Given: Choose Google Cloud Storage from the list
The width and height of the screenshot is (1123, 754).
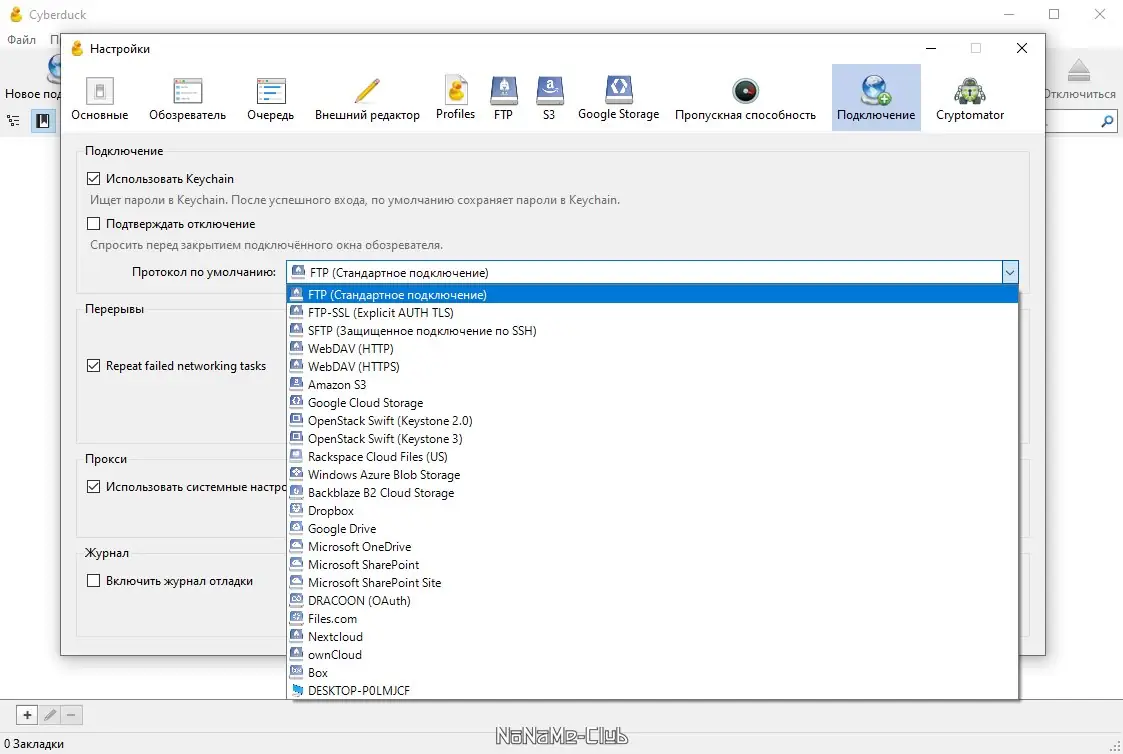Looking at the screenshot, I should (x=652, y=402).
